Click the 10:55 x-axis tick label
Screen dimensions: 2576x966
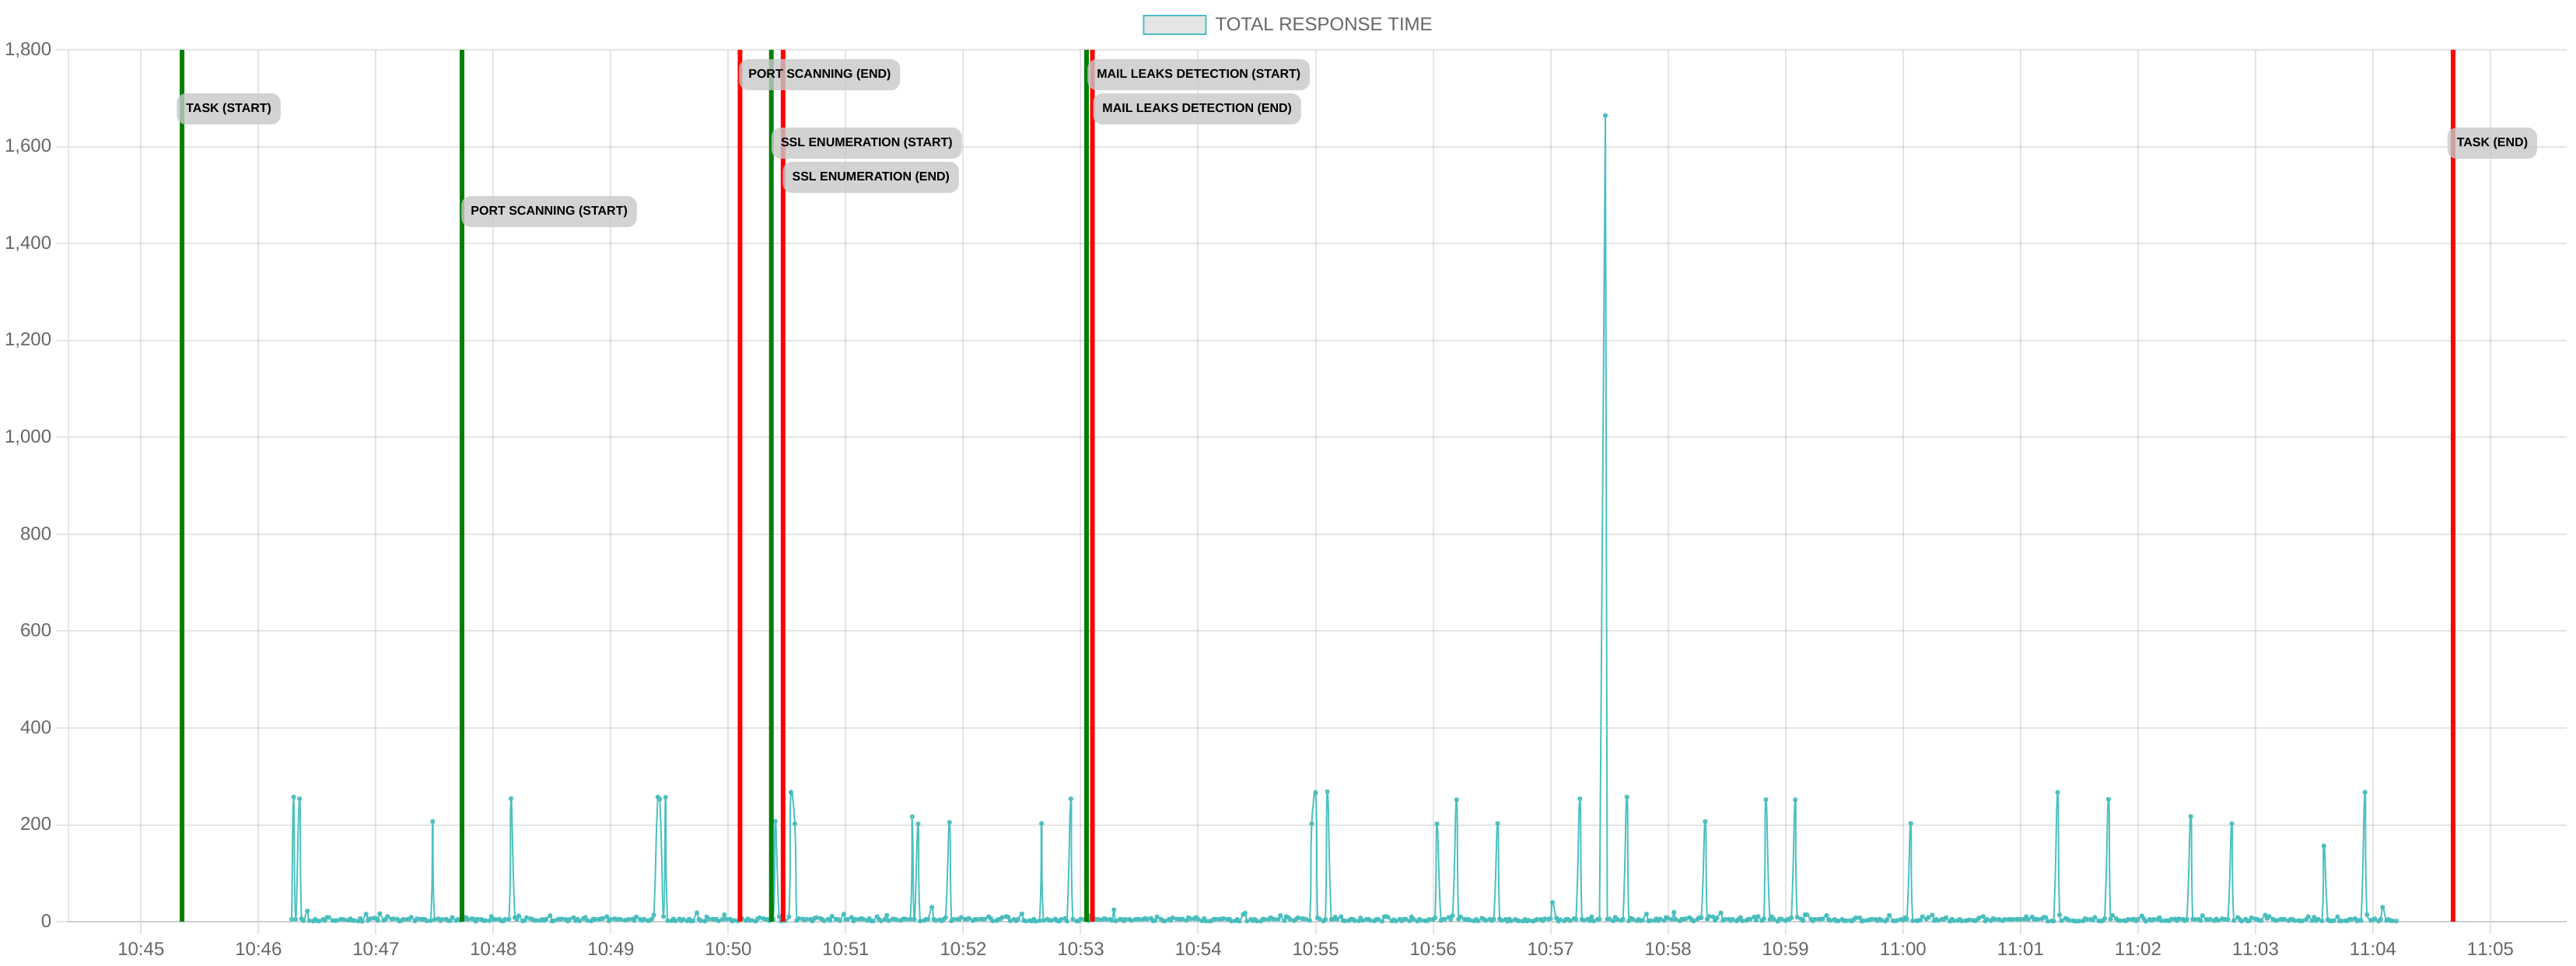click(x=1316, y=949)
